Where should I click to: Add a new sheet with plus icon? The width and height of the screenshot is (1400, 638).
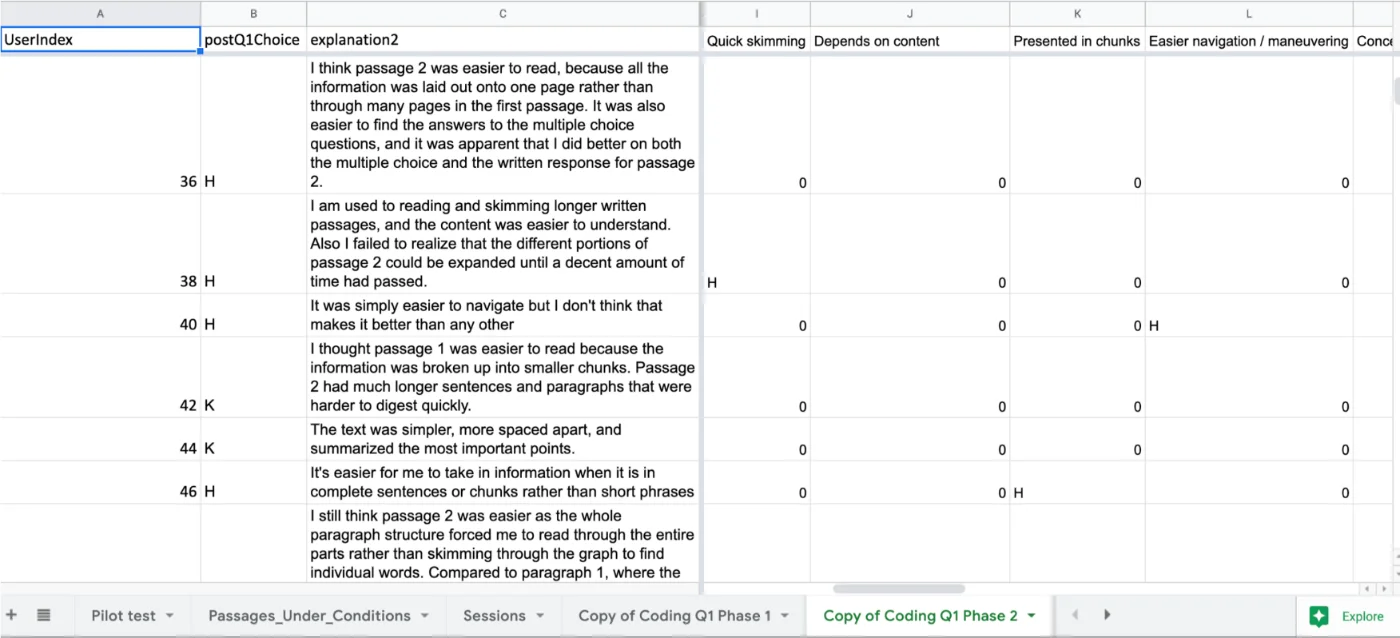[12, 615]
